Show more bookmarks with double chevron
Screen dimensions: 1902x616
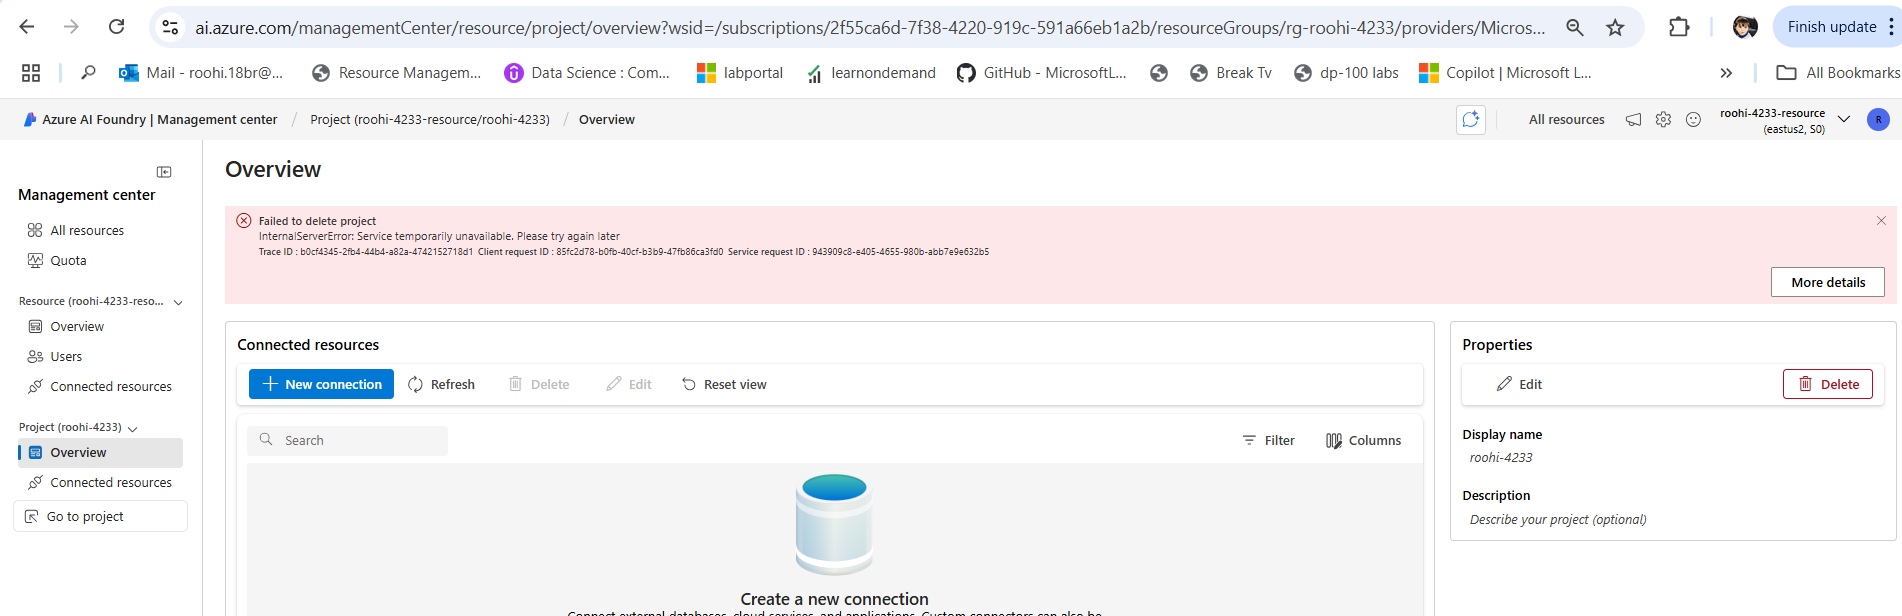tap(1726, 73)
